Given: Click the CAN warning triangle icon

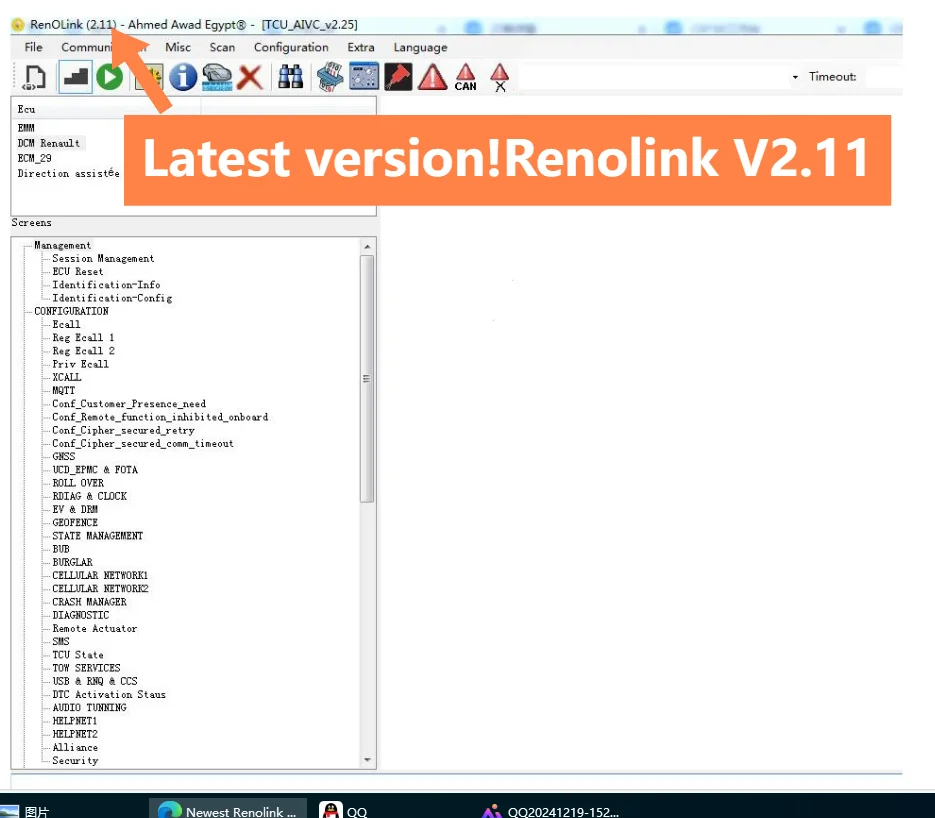Looking at the screenshot, I should point(466,78).
